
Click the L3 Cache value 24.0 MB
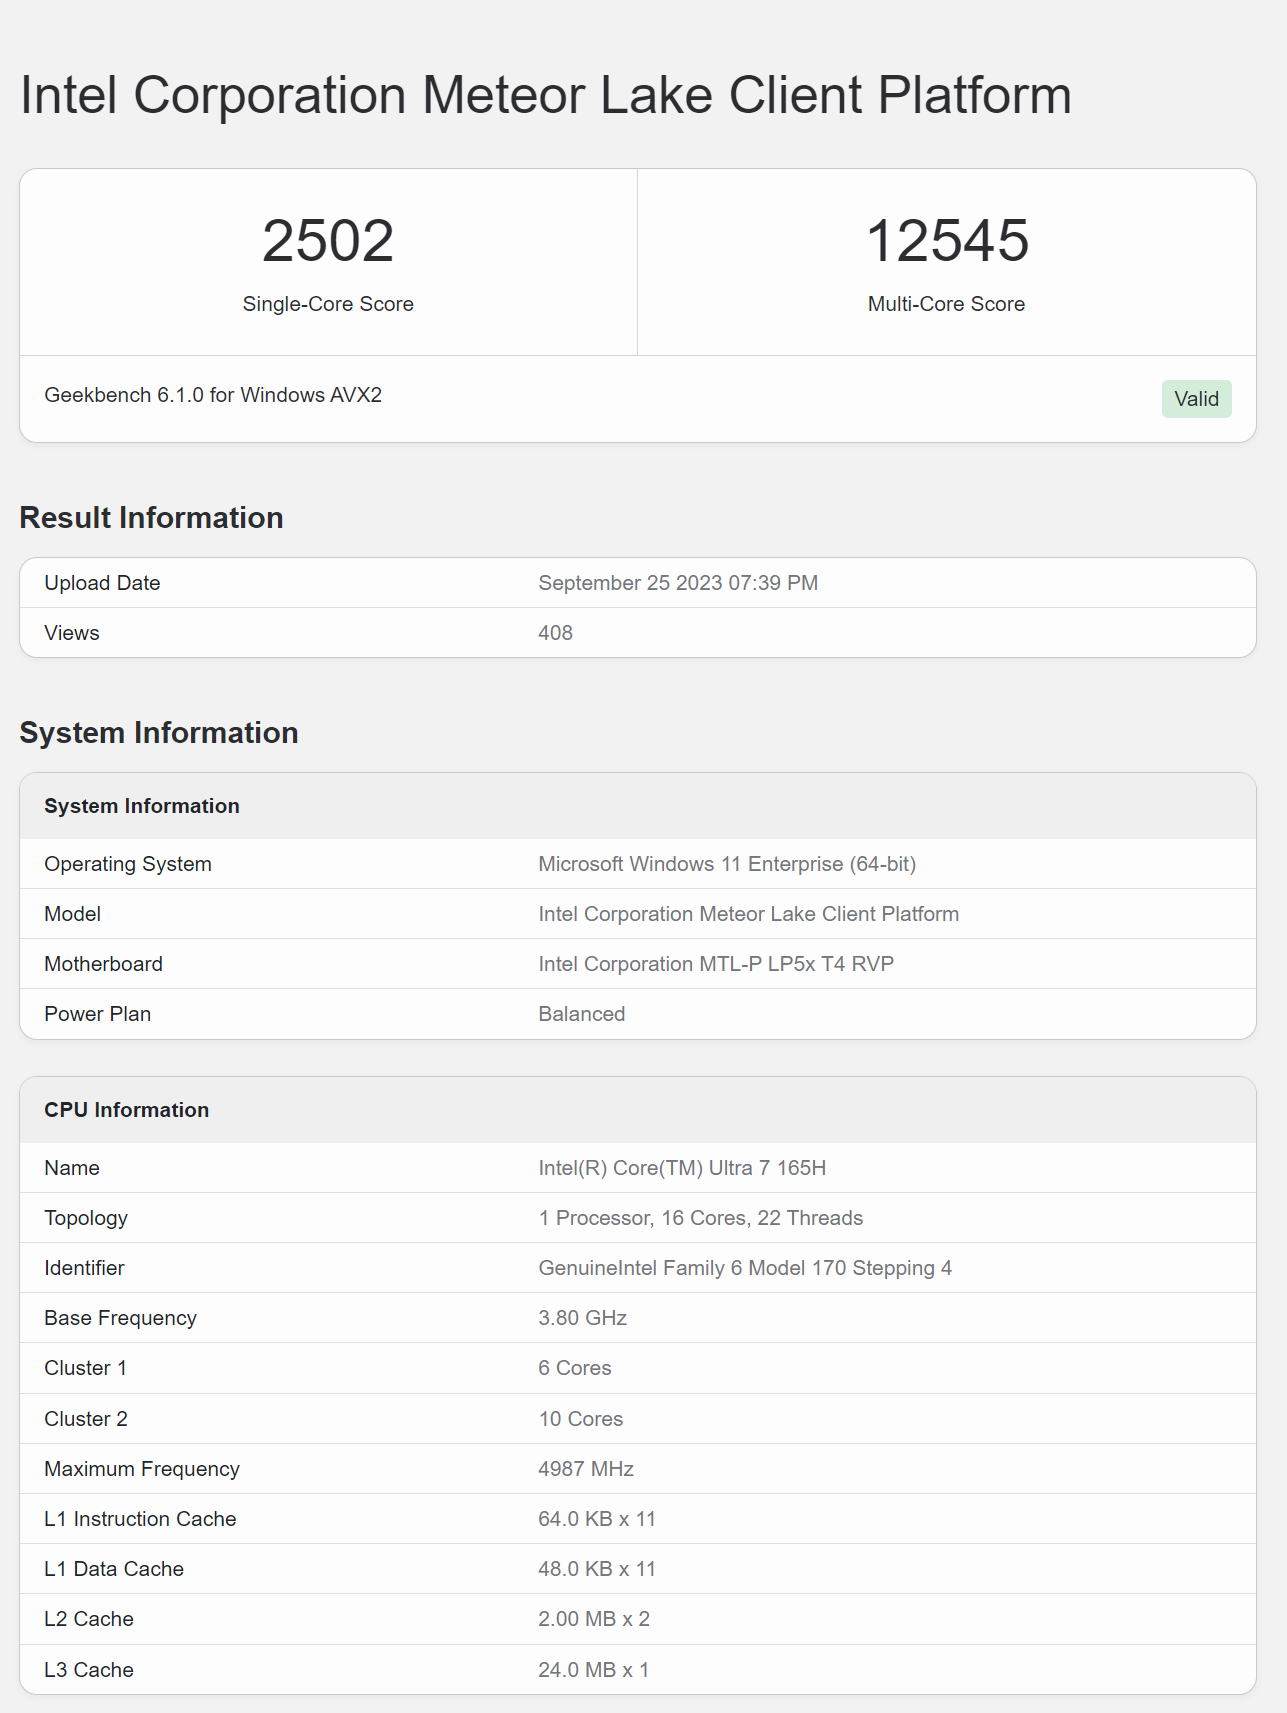click(x=593, y=1670)
